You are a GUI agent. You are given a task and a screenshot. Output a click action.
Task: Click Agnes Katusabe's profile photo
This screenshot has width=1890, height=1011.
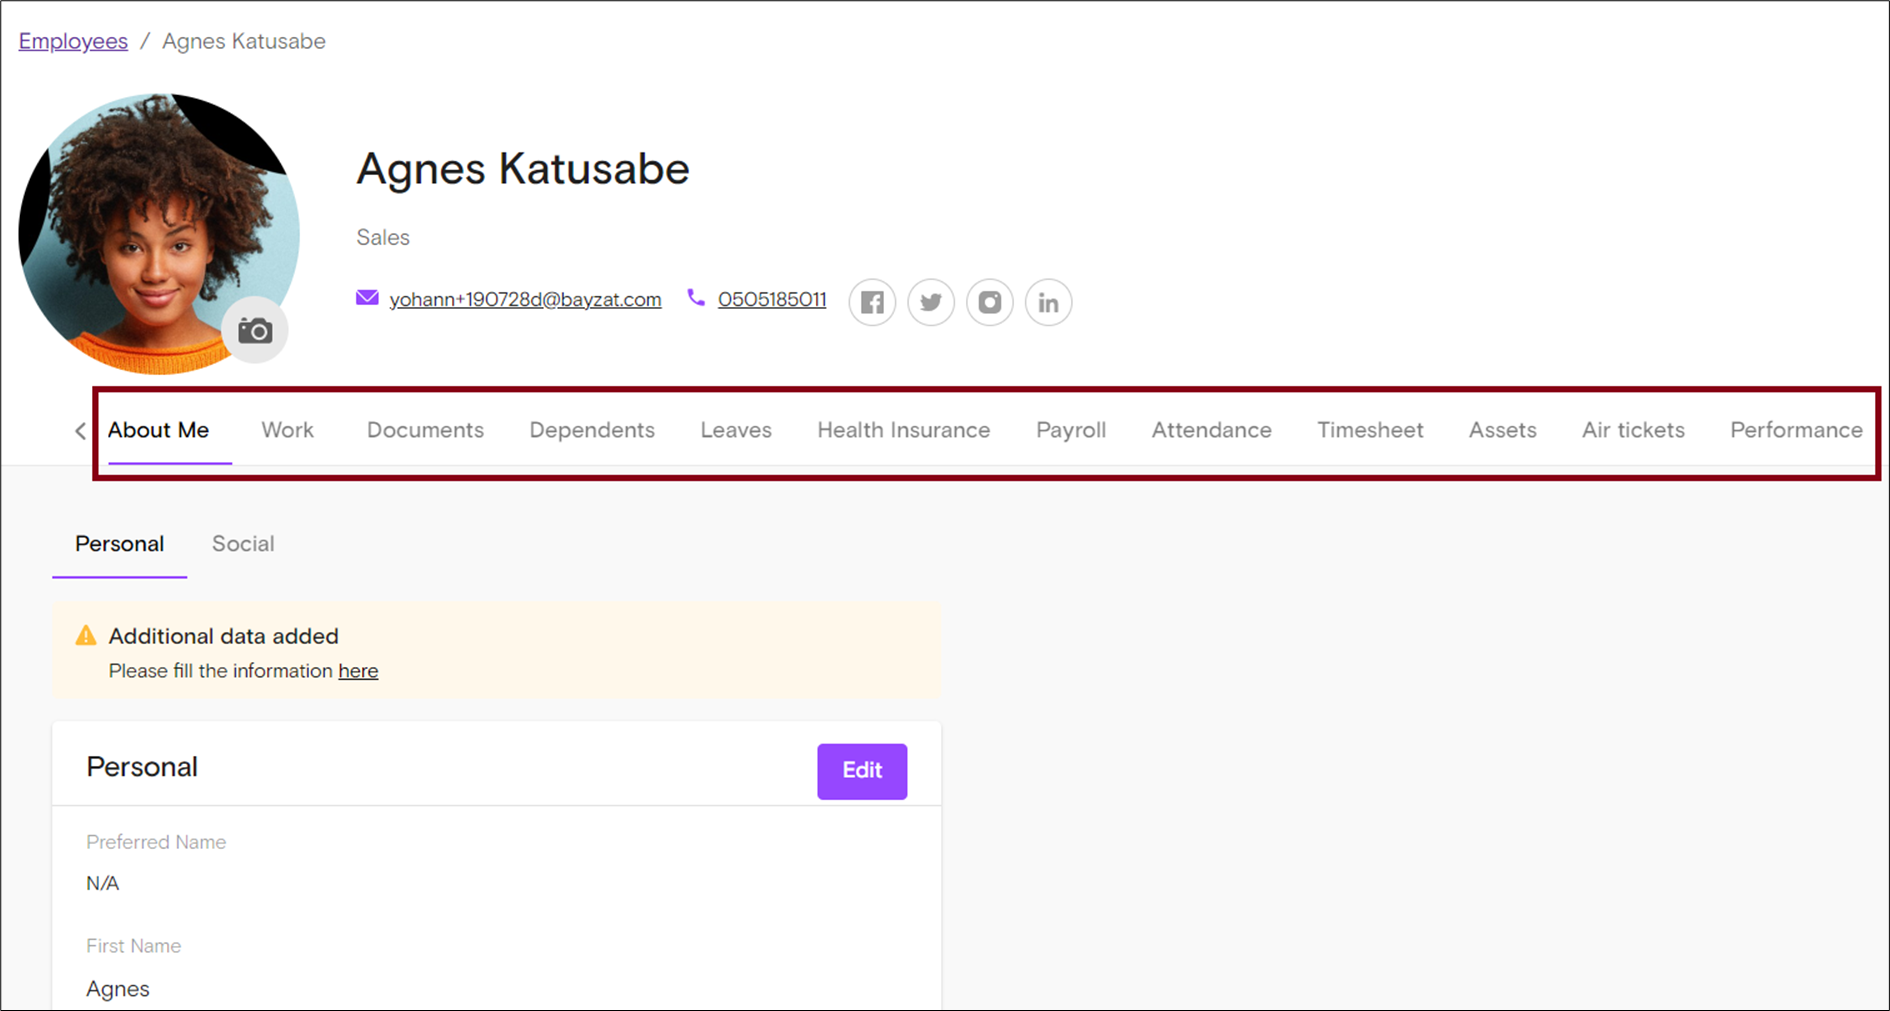(158, 234)
